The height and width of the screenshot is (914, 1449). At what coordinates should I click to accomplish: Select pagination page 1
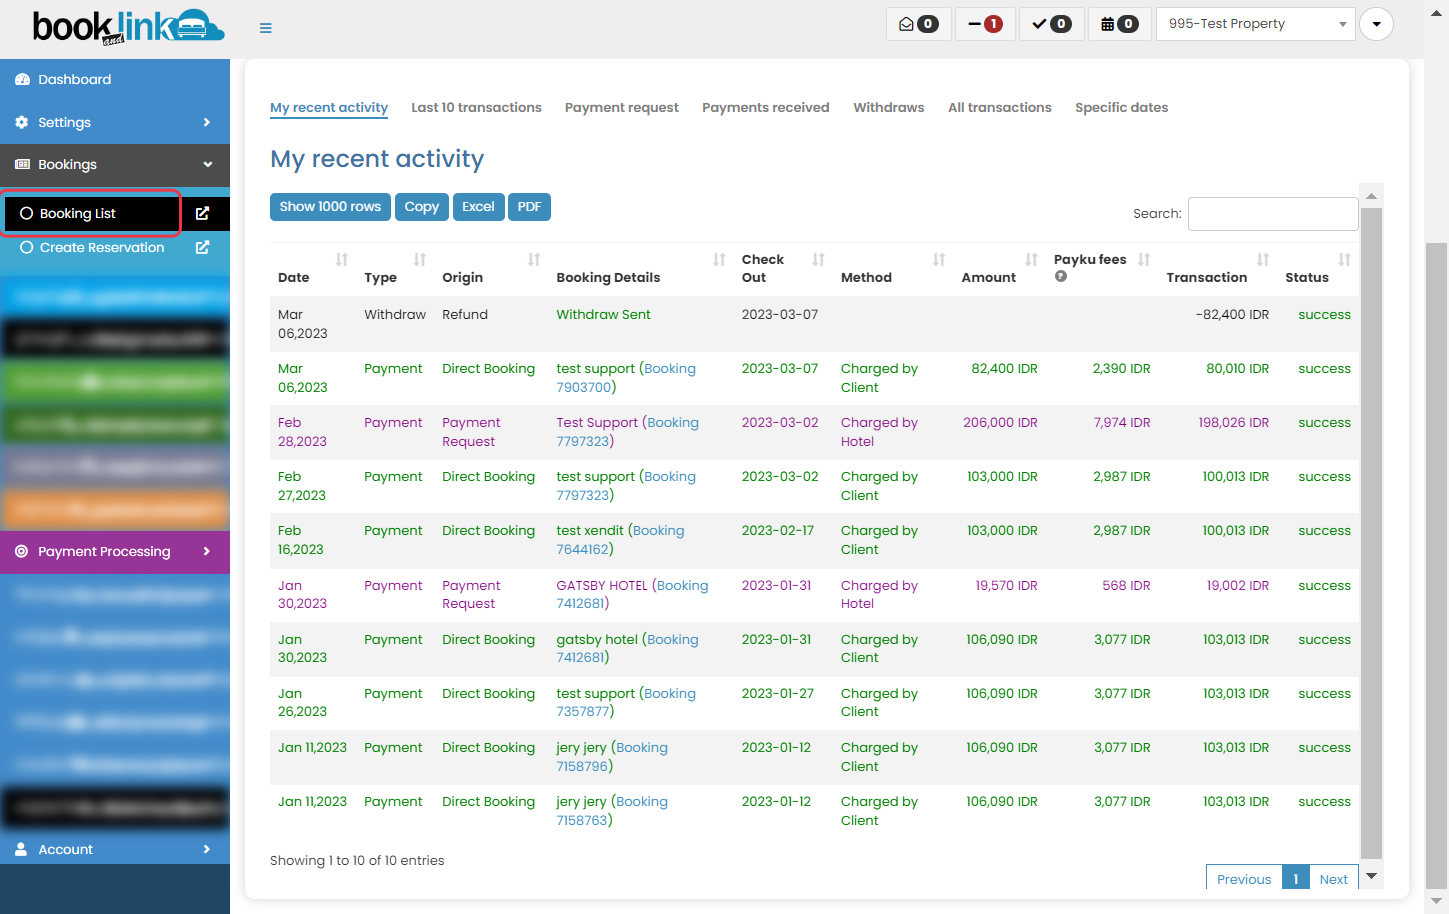1295,878
